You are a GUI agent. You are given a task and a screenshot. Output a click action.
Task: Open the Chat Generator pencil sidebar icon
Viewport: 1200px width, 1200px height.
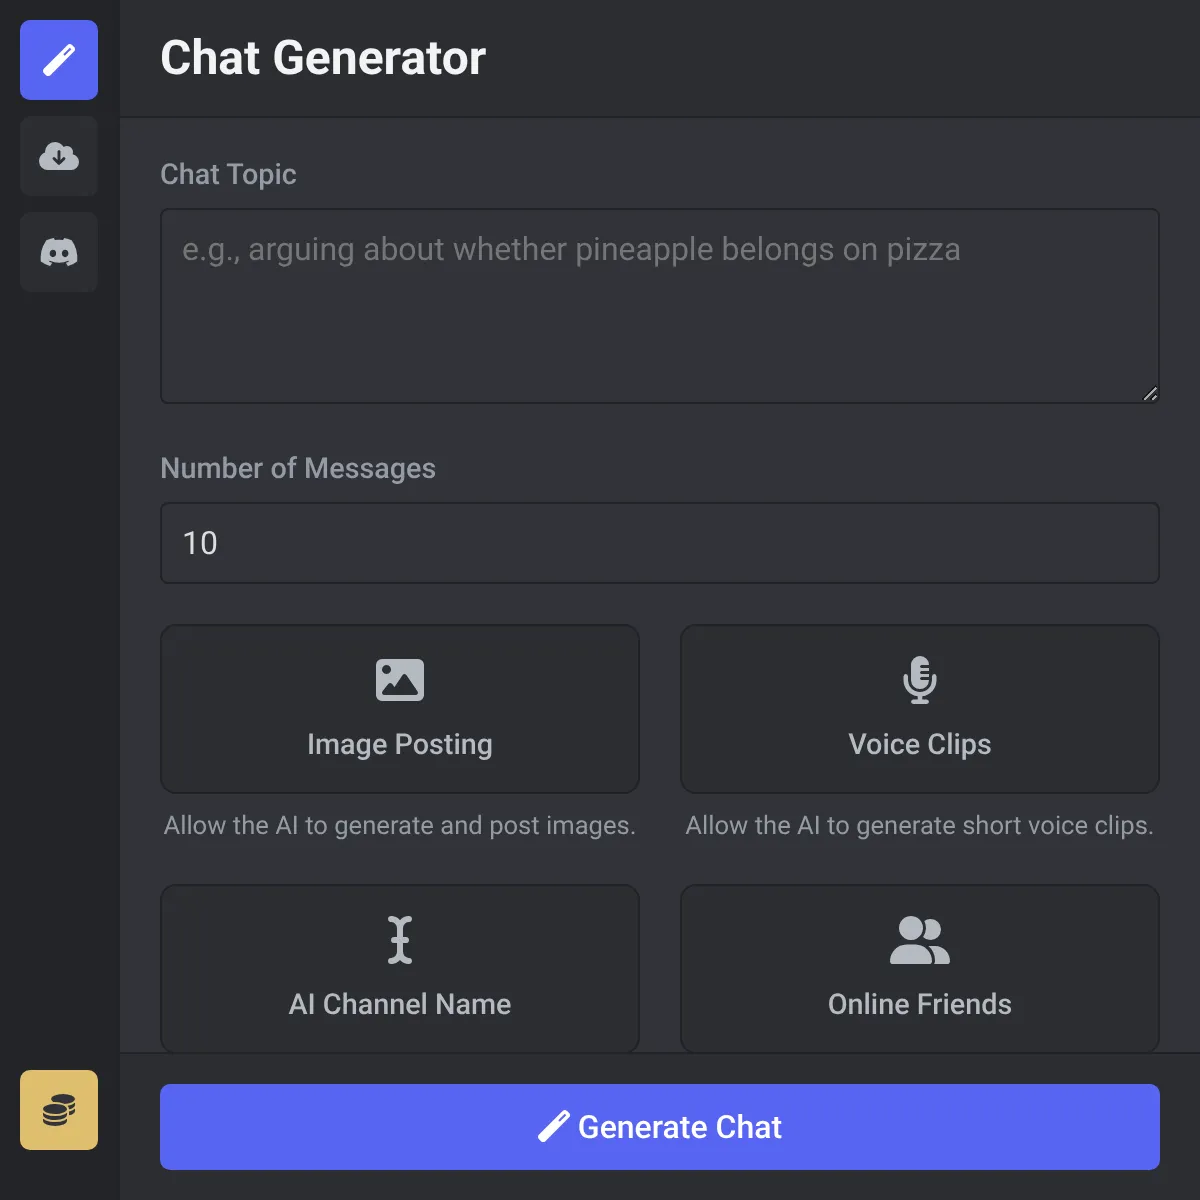point(59,60)
